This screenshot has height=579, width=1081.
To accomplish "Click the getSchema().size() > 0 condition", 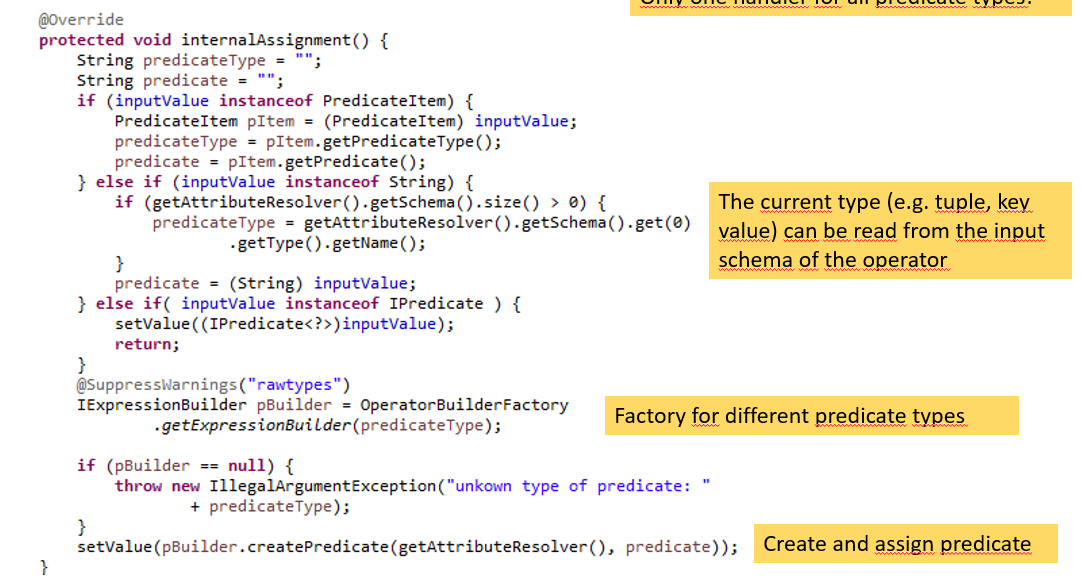I will pyautogui.click(x=373, y=202).
